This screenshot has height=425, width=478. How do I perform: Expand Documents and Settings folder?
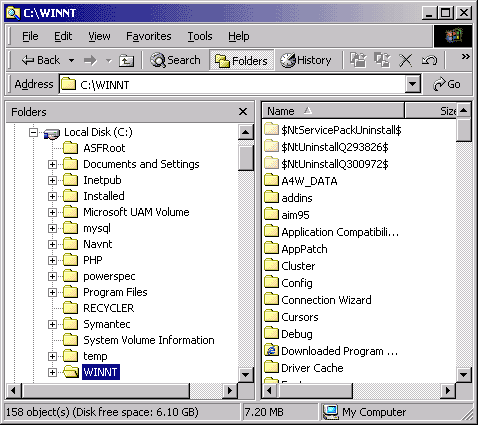(52, 164)
